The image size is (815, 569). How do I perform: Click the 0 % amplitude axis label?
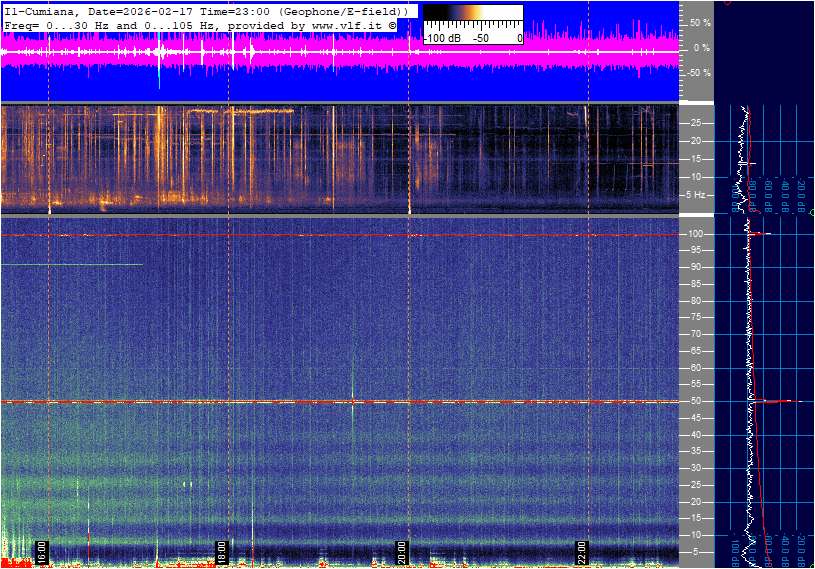701,47
